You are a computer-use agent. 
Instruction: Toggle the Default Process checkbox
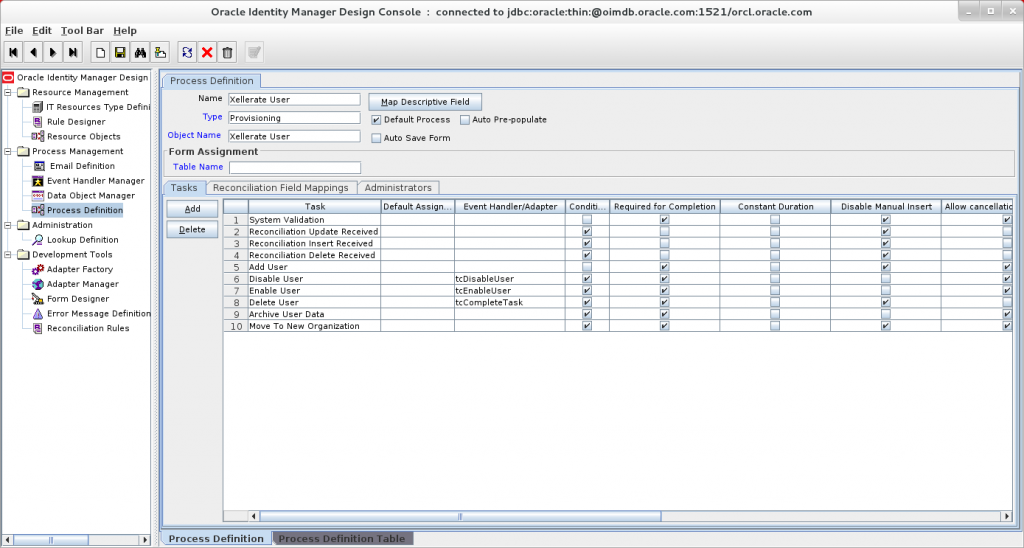pos(376,120)
